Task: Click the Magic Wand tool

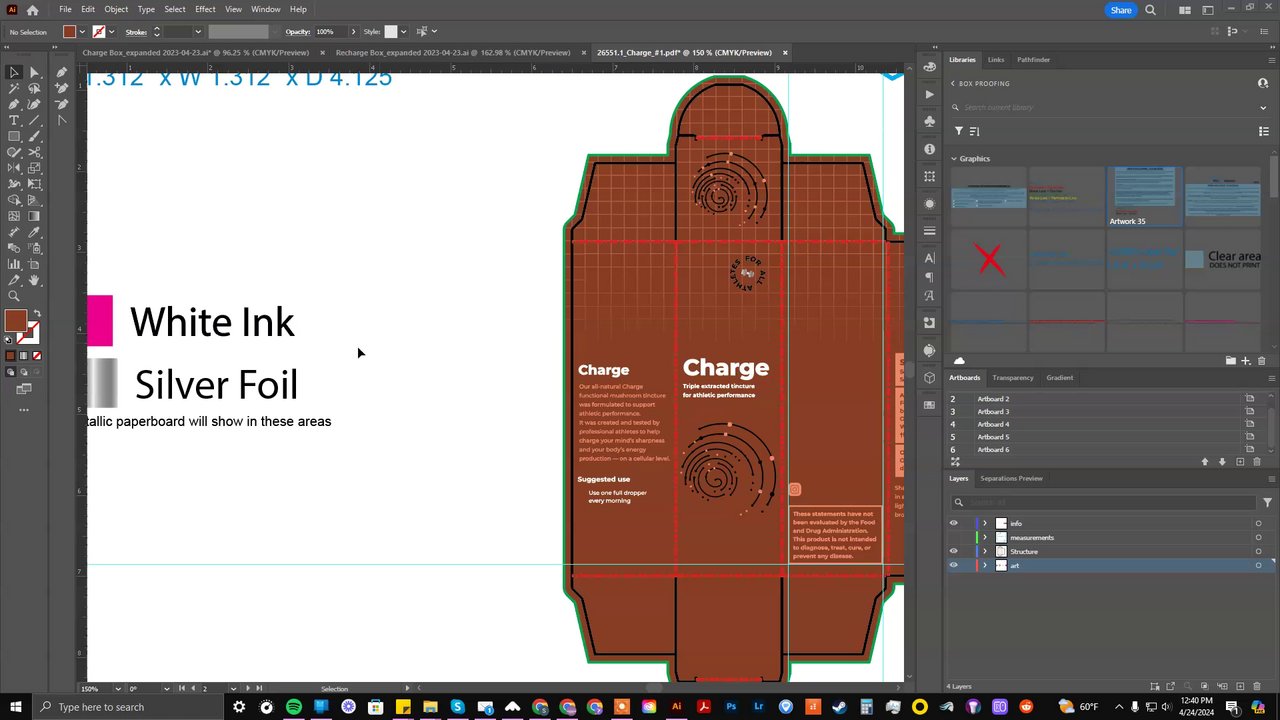Action: coord(14,88)
